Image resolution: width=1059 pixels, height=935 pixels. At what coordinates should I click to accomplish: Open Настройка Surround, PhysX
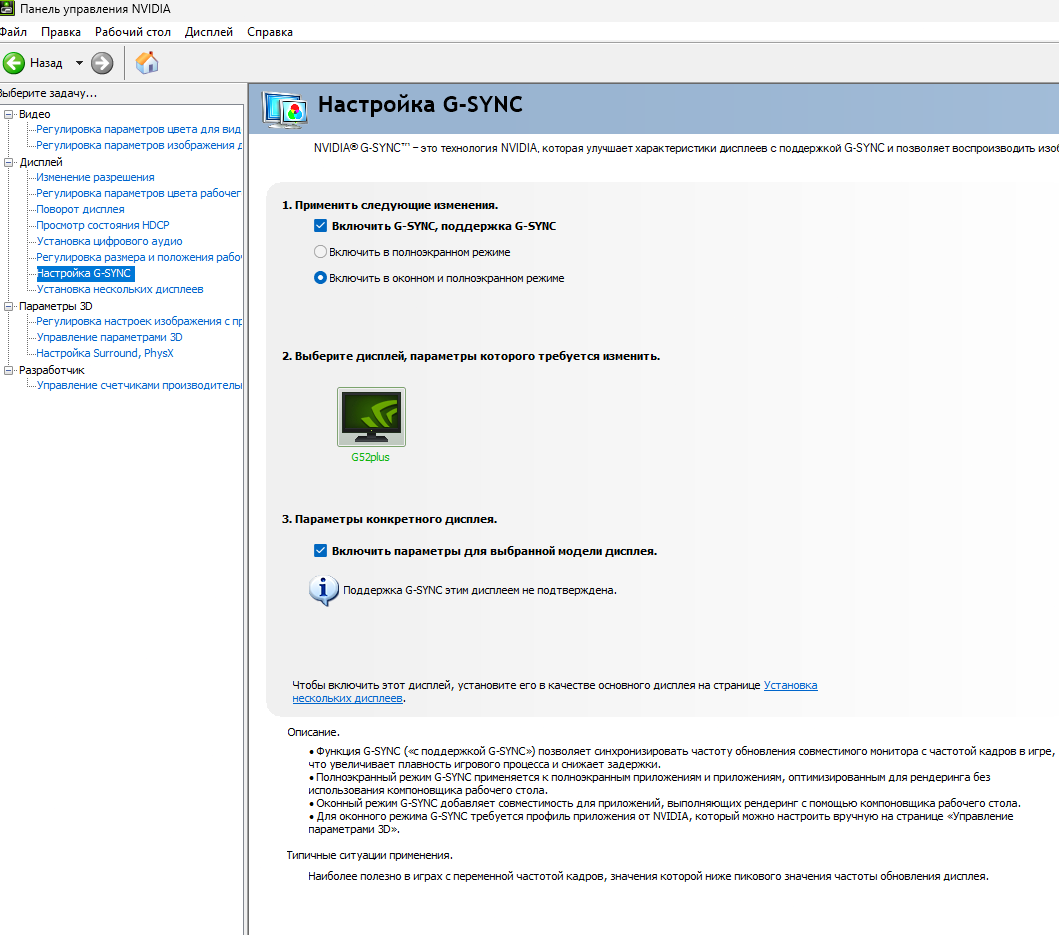pos(105,353)
